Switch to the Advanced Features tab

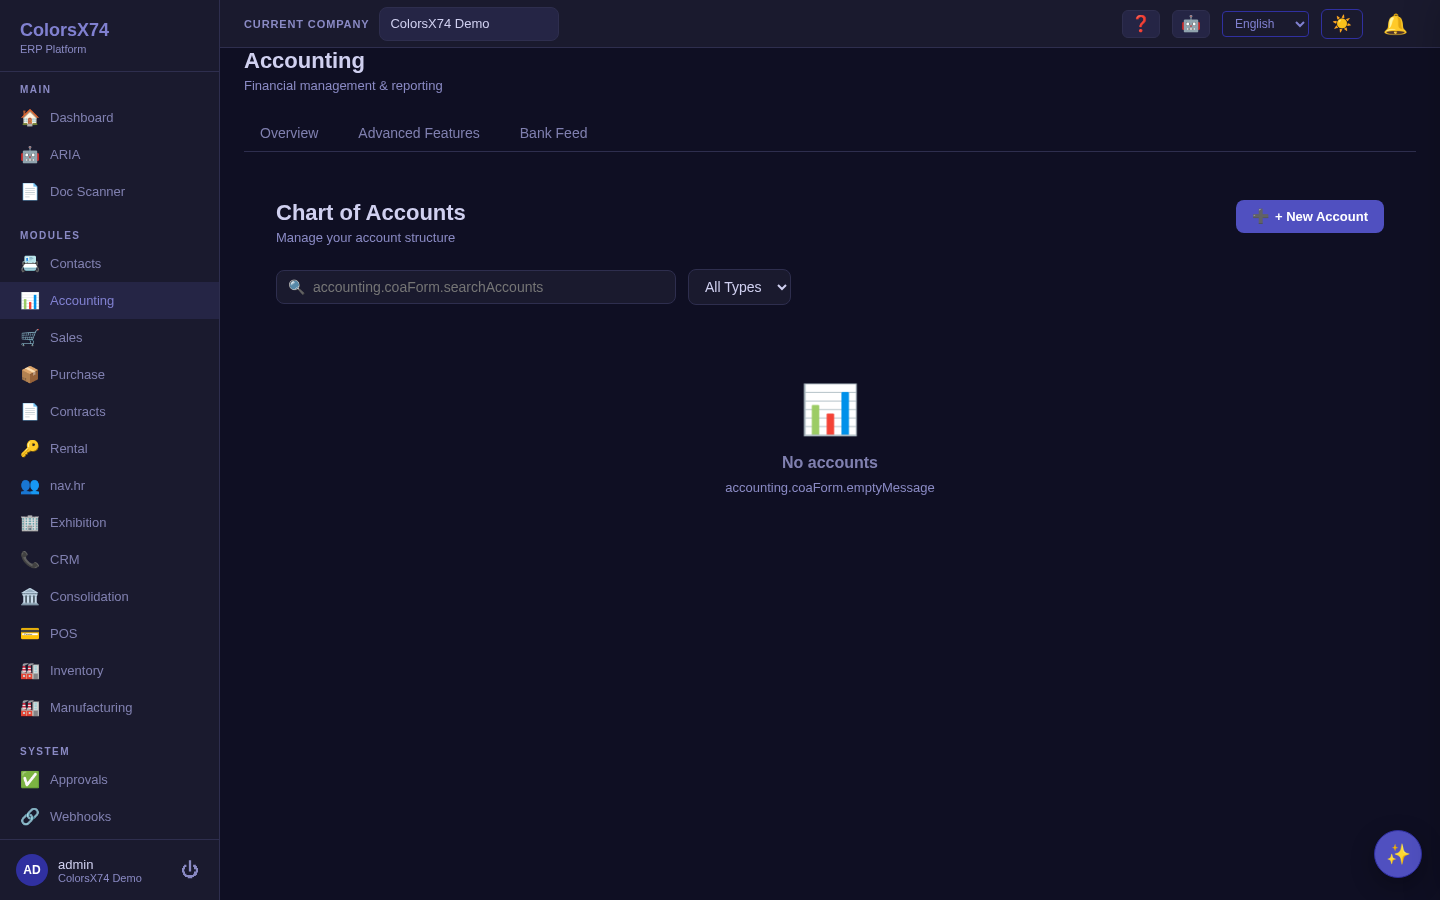(419, 133)
